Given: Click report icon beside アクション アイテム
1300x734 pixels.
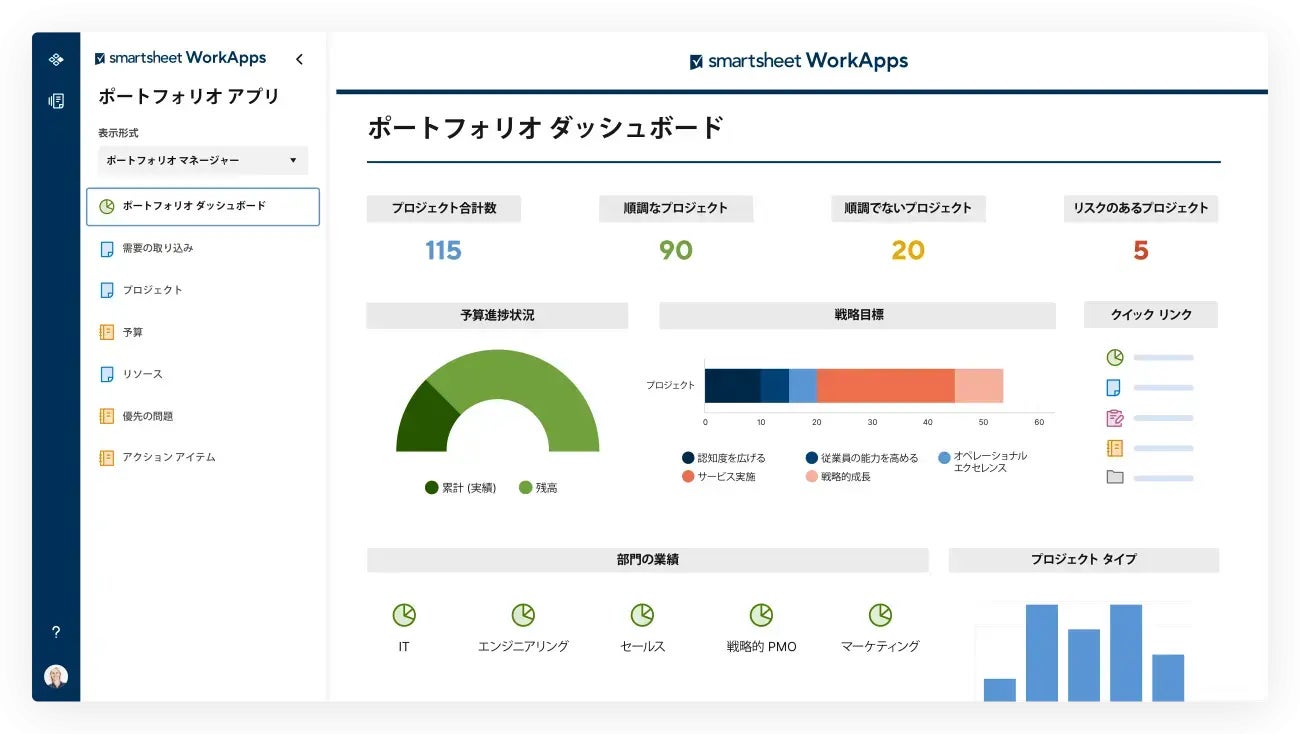Looking at the screenshot, I should [x=107, y=458].
